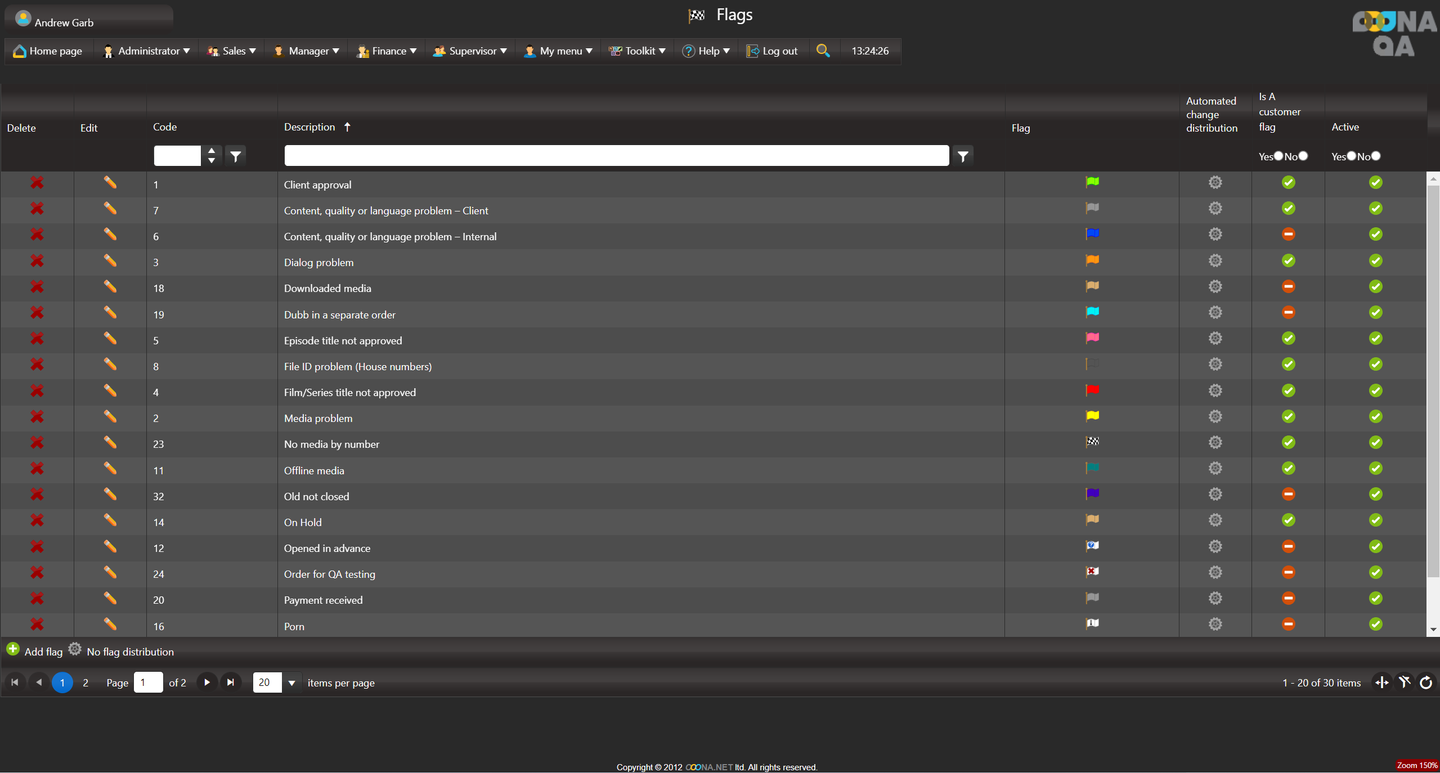The width and height of the screenshot is (1440, 773).
Task: Click Add flag button
Action: (34, 651)
